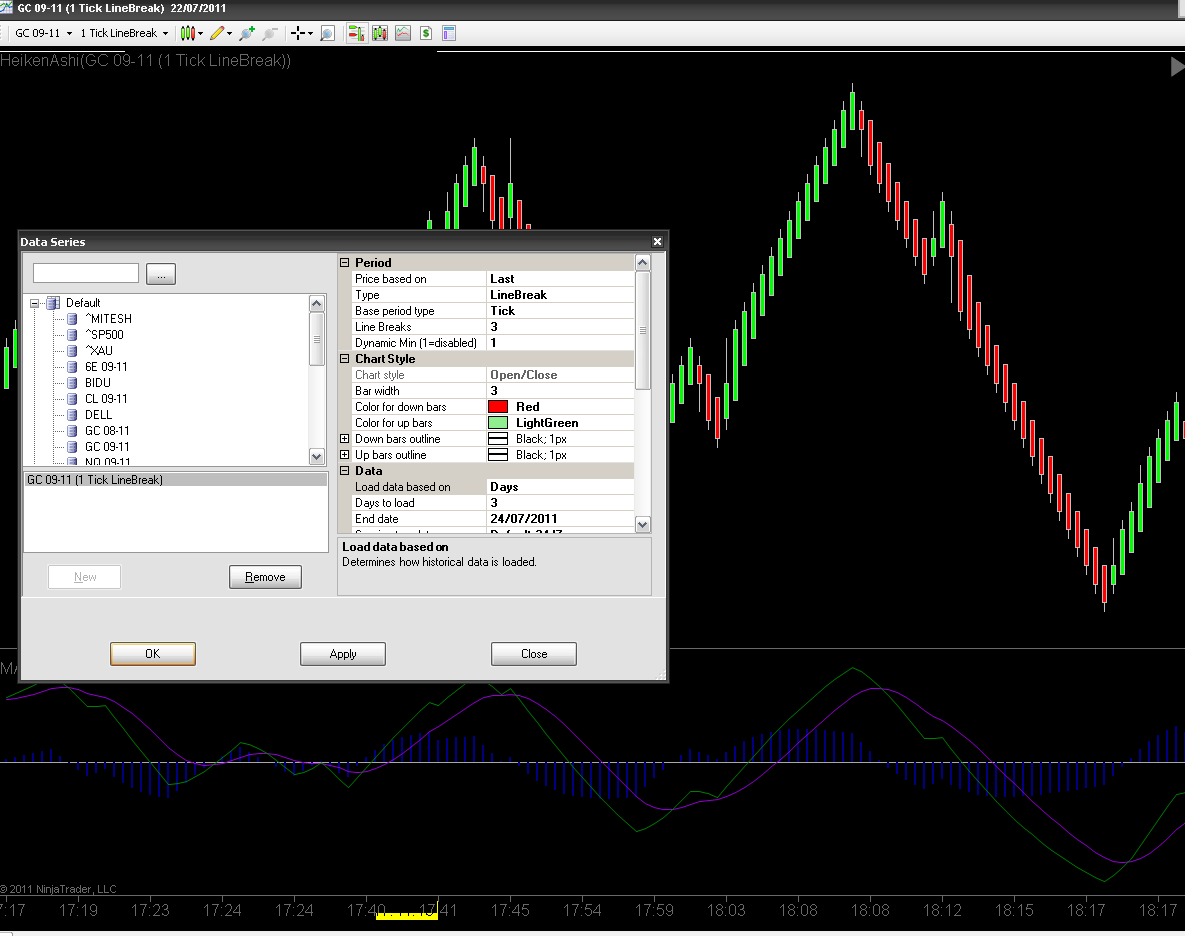Image resolution: width=1185 pixels, height=936 pixels.
Task: Close the Data Series dialog with X
Action: tap(657, 242)
